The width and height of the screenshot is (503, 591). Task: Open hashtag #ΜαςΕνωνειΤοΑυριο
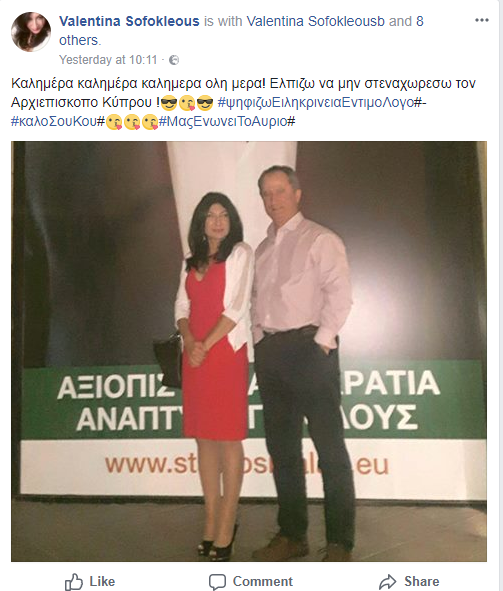click(227, 121)
